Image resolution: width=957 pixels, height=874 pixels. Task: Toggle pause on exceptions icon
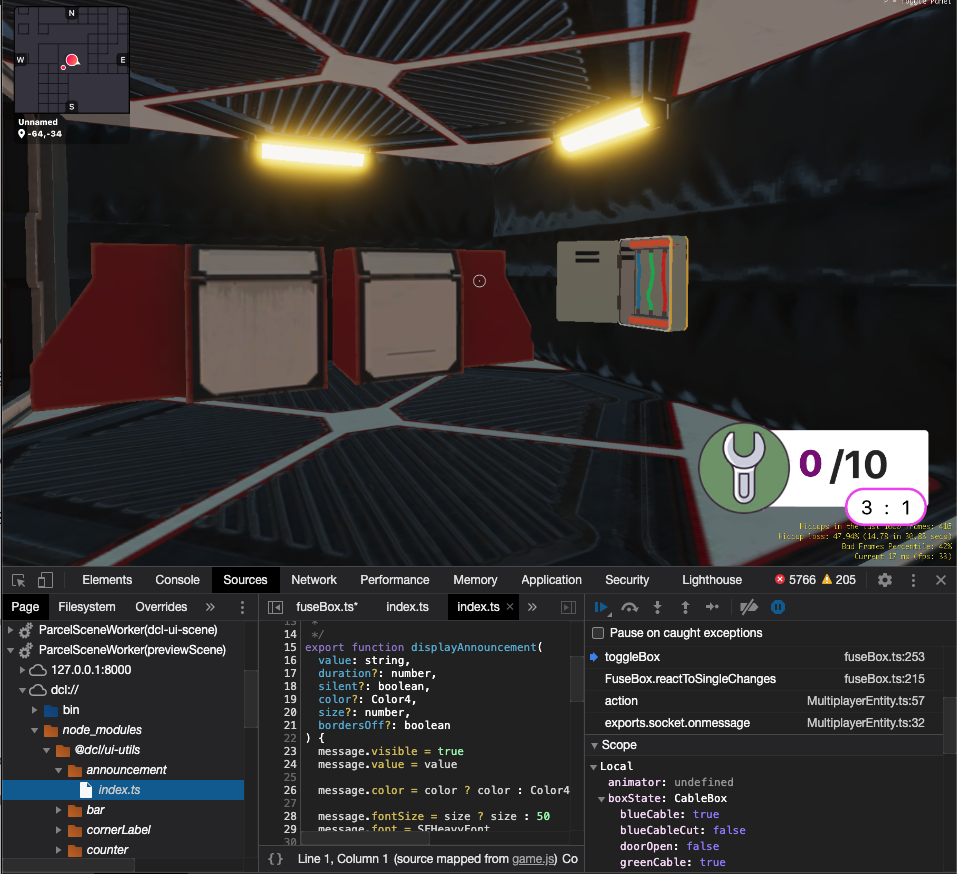(778, 607)
